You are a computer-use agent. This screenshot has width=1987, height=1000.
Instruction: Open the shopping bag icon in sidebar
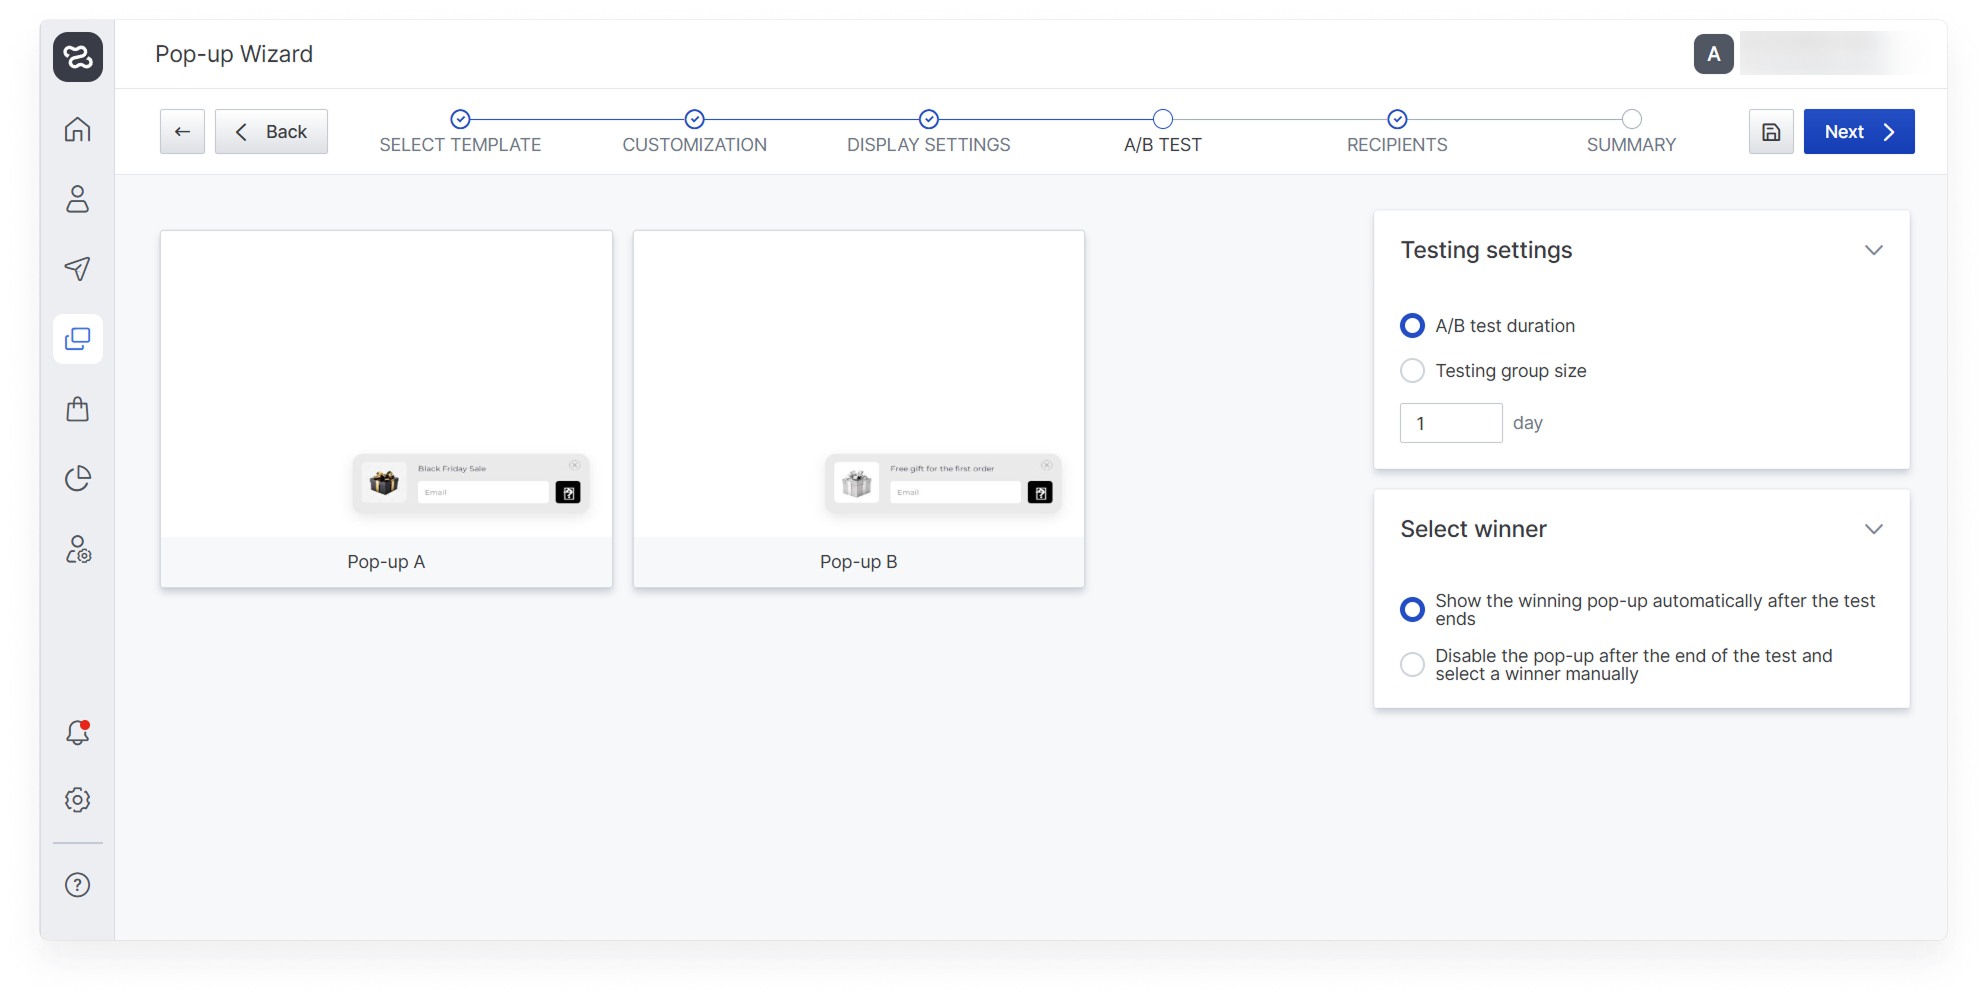point(77,409)
